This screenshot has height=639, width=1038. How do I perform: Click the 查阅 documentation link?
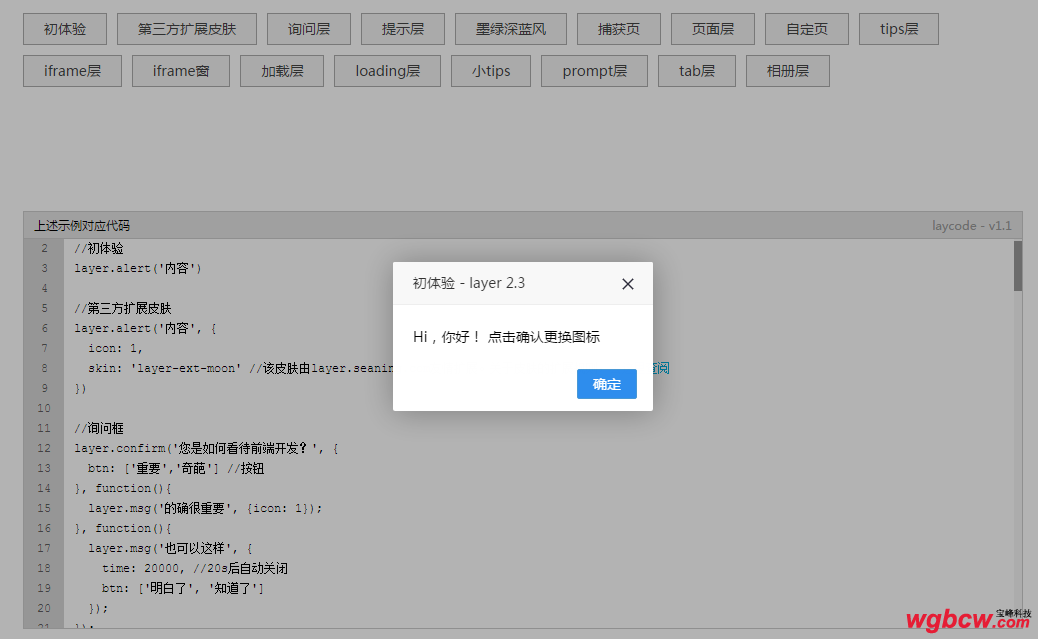pos(659,368)
